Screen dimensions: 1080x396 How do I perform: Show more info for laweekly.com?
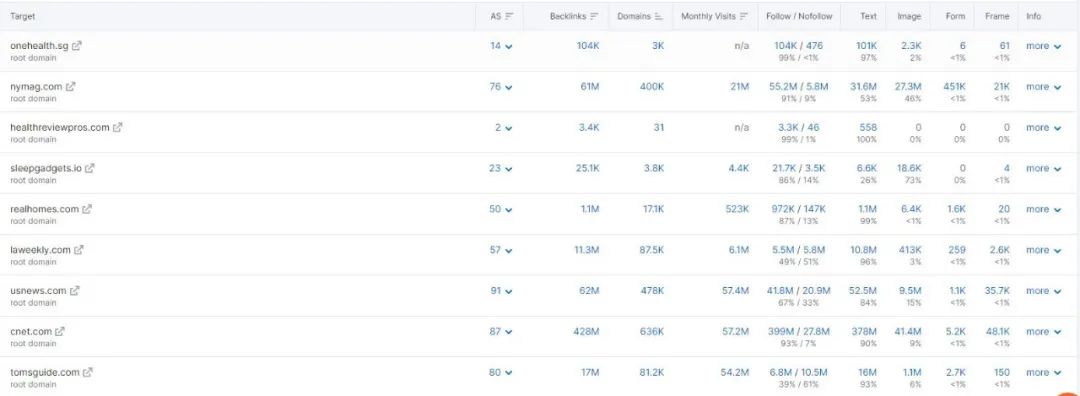(1043, 250)
